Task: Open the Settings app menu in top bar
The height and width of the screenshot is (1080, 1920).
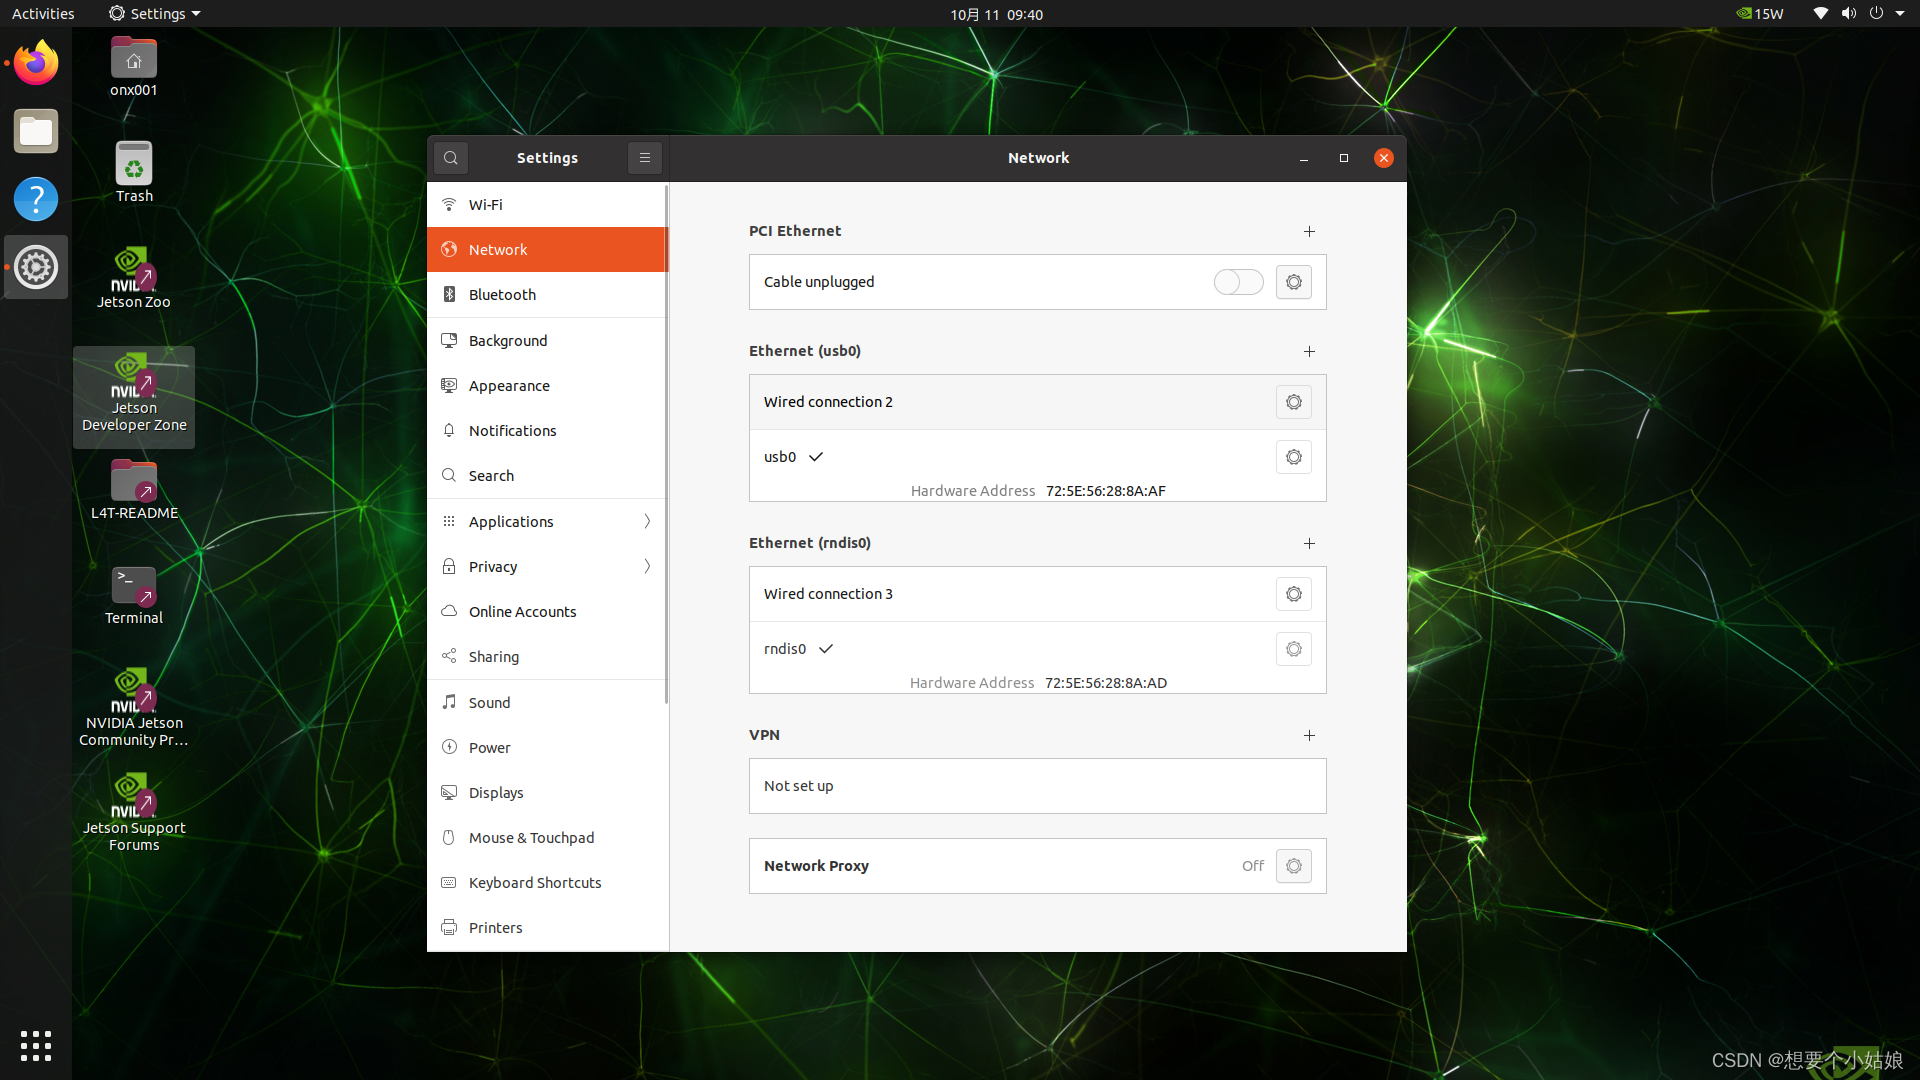Action: click(155, 14)
